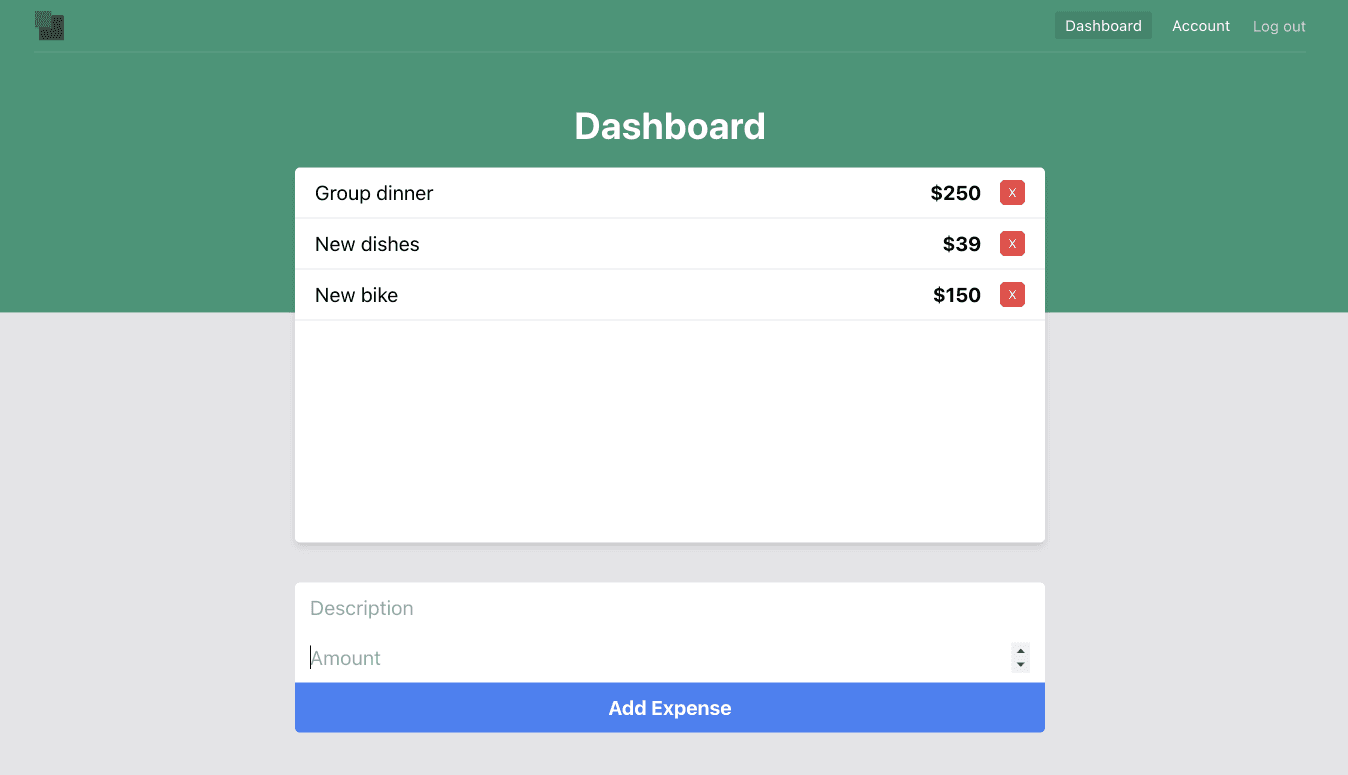
Task: Select the Group dinner expense row
Action: click(x=600, y=192)
